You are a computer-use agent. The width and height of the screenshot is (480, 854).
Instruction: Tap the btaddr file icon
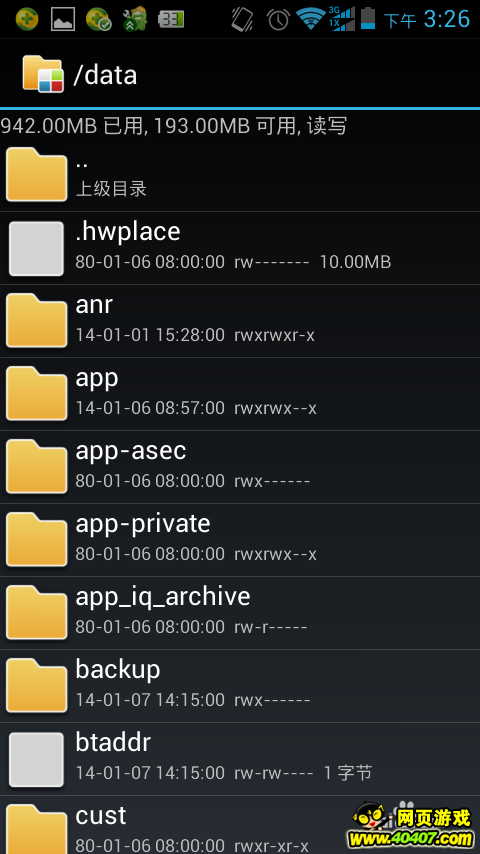(37, 759)
